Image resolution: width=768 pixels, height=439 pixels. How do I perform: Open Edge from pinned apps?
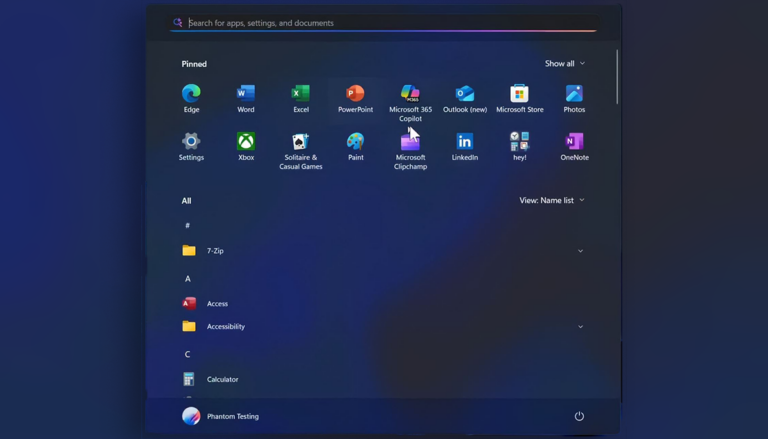[191, 98]
